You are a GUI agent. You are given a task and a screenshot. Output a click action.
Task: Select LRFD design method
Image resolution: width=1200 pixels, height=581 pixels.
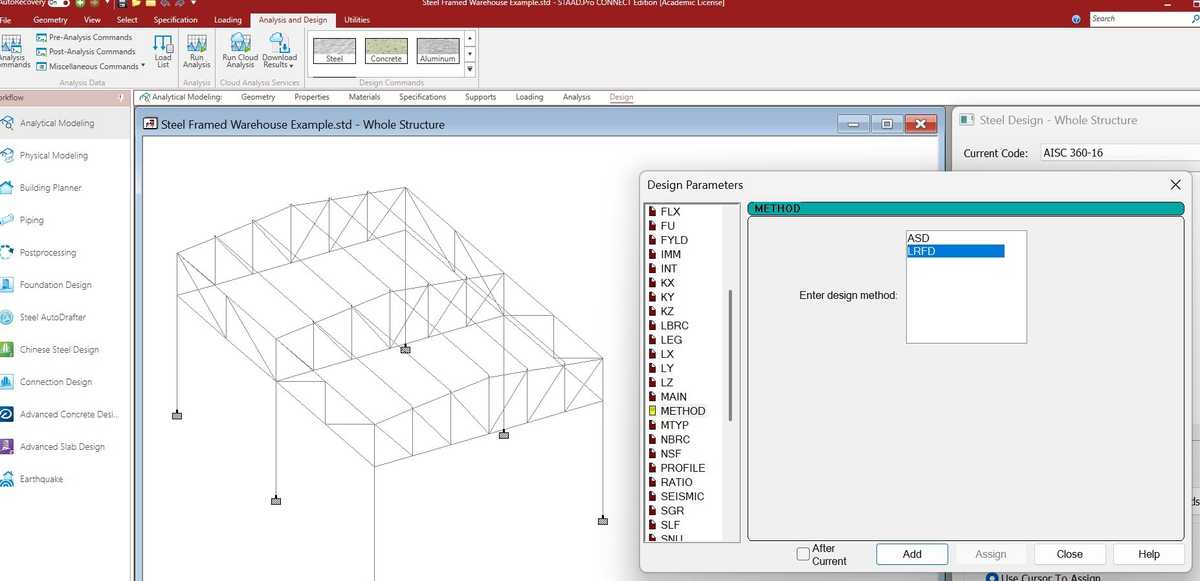[x=955, y=251]
